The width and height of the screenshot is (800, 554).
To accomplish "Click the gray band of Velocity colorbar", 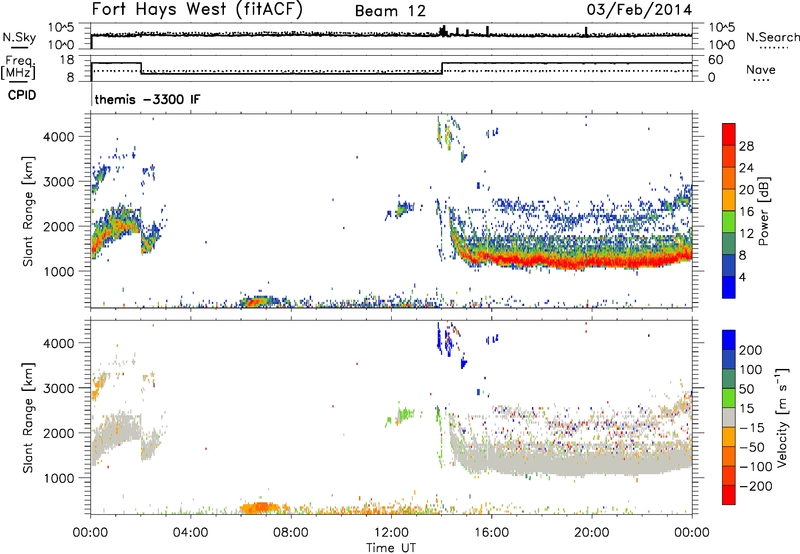I will point(729,418).
